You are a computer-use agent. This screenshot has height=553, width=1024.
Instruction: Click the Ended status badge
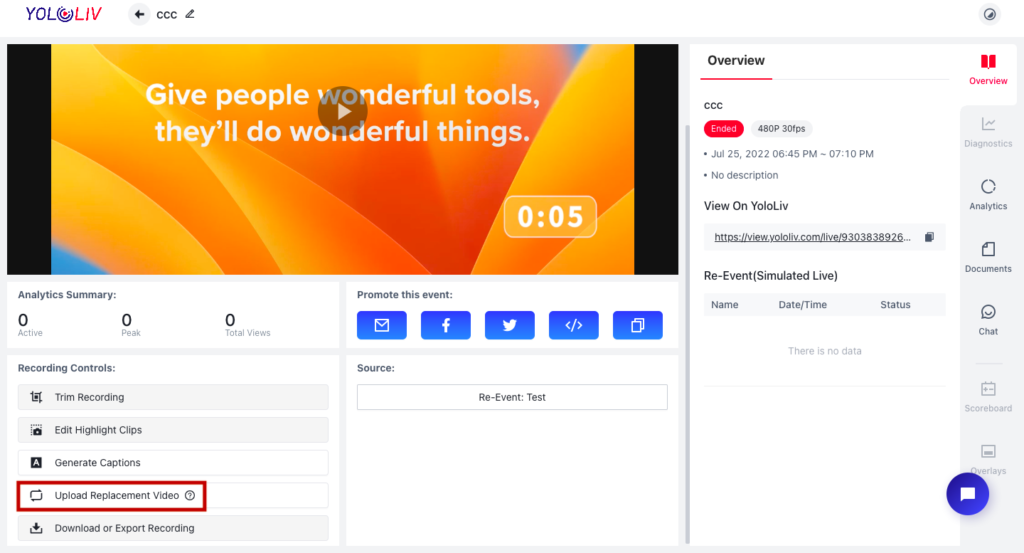(x=724, y=129)
